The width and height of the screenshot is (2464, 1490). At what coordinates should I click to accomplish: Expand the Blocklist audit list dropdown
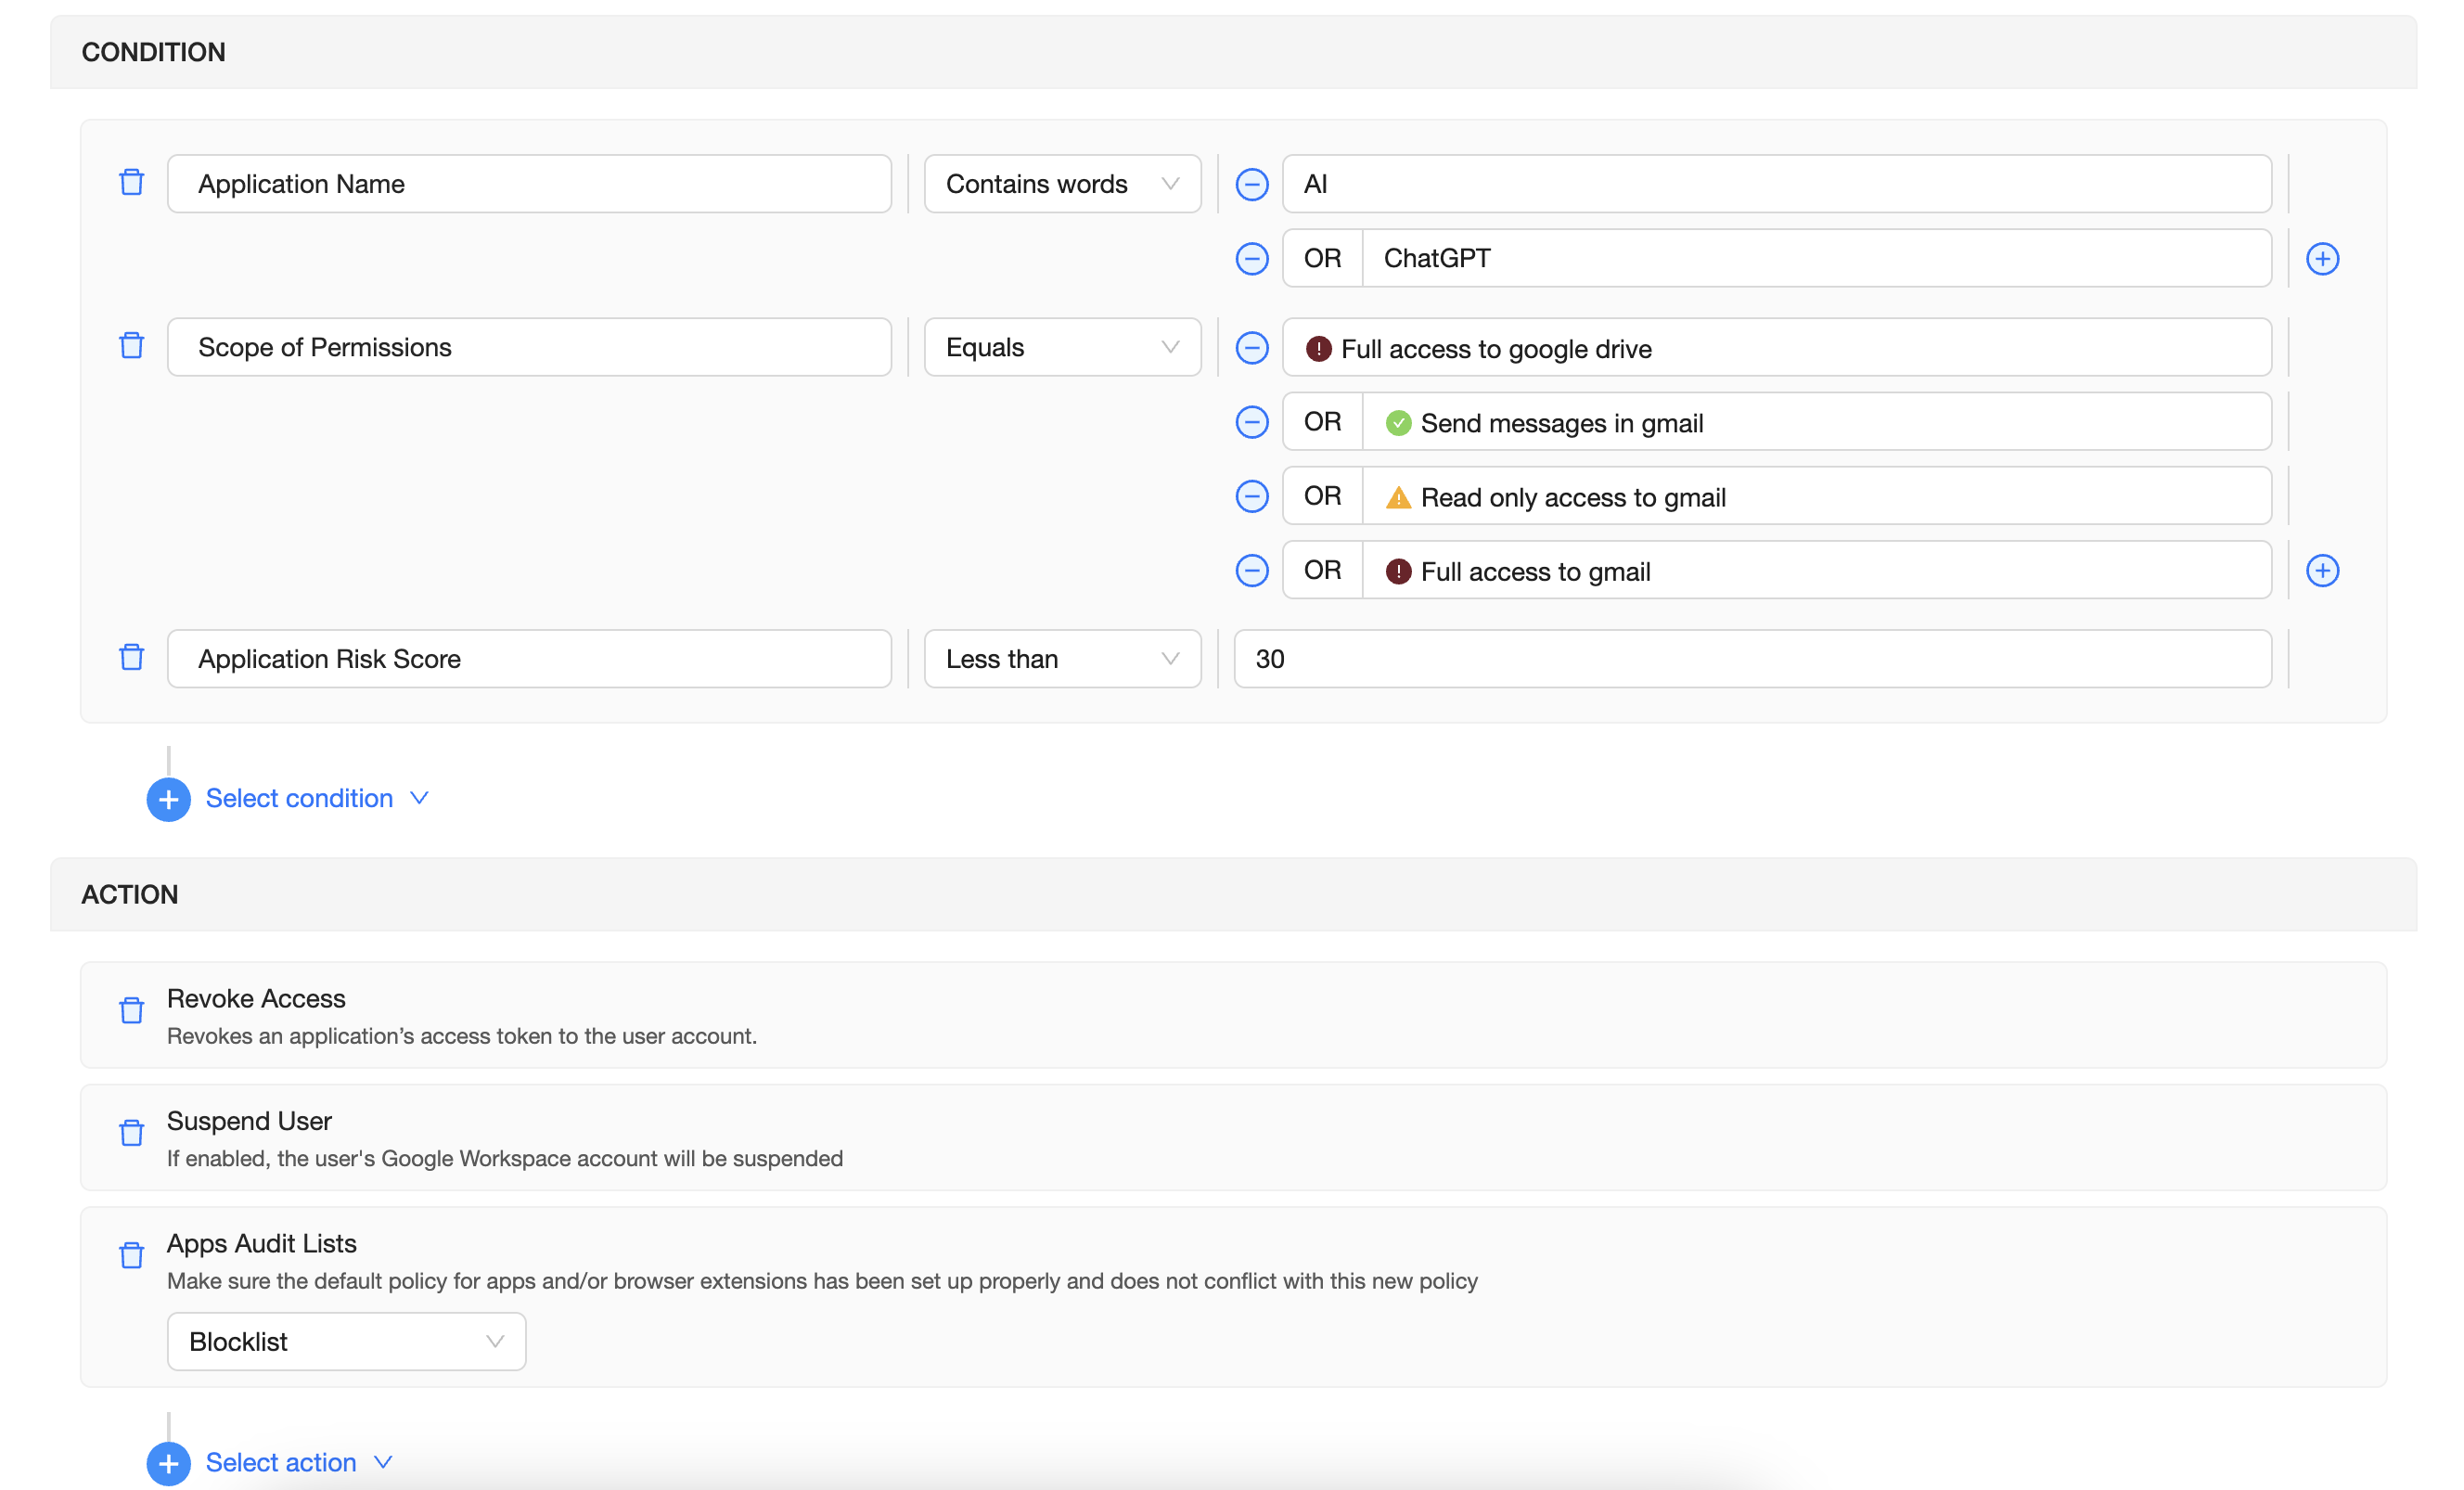[346, 1341]
